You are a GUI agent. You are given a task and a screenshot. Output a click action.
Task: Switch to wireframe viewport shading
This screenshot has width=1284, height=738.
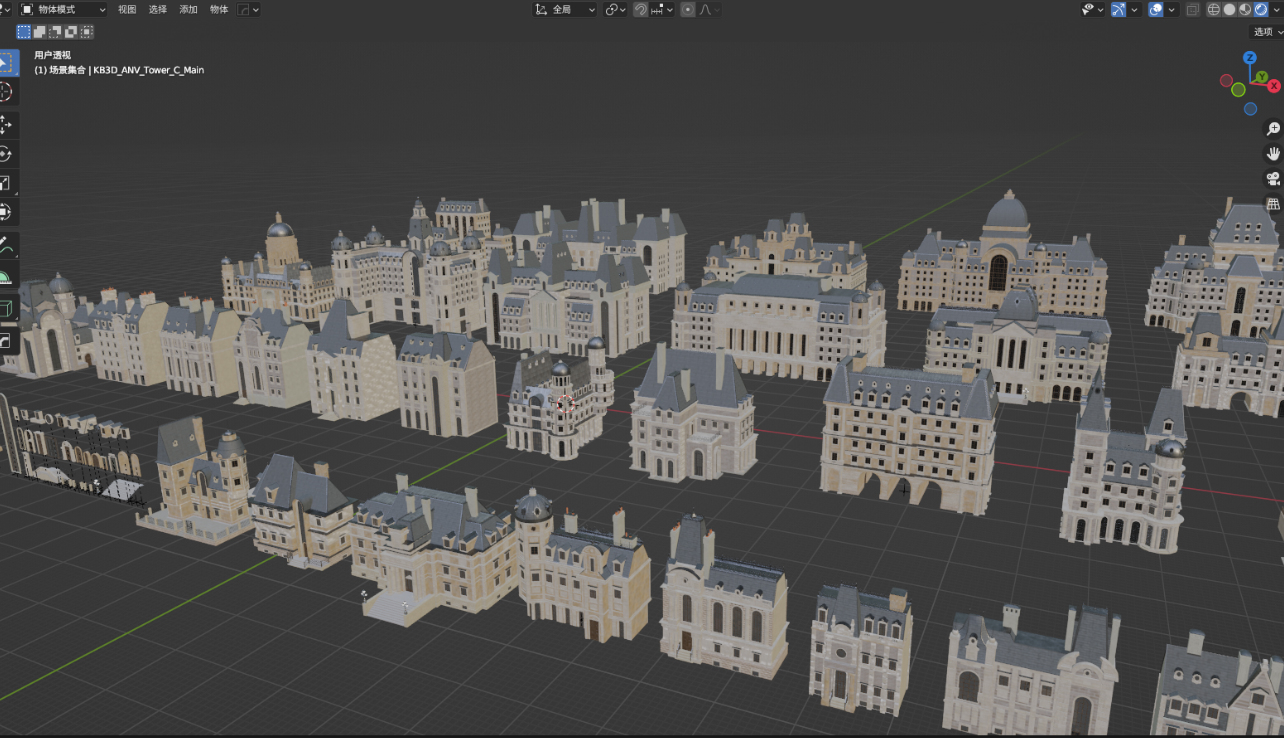[1214, 9]
